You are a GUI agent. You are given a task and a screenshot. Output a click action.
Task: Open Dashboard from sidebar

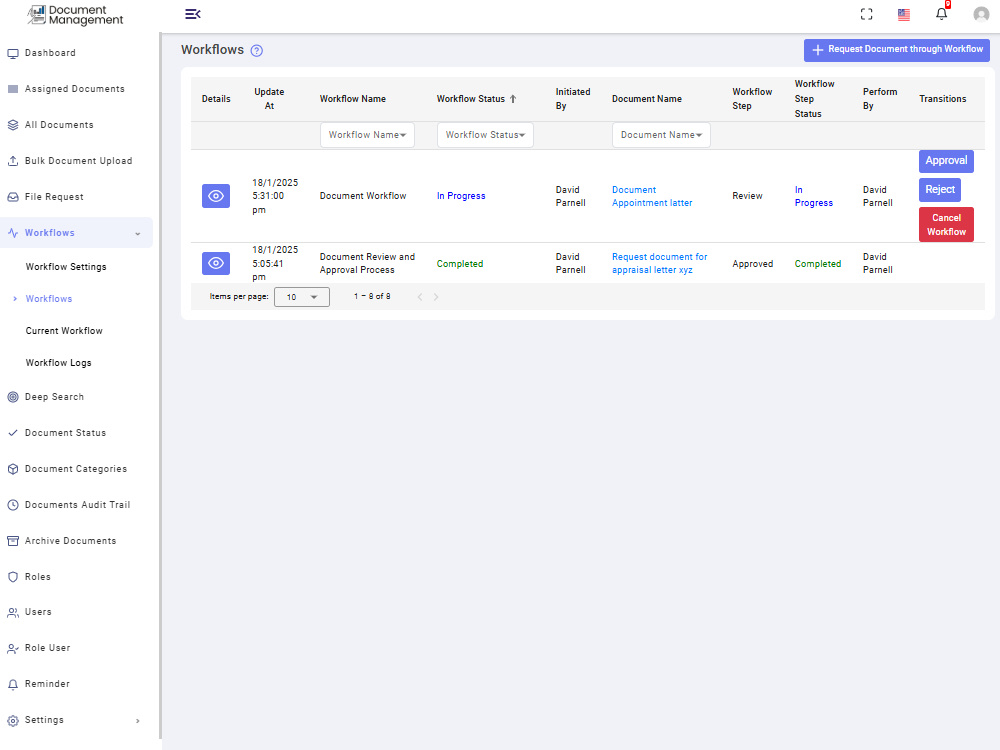click(x=50, y=53)
